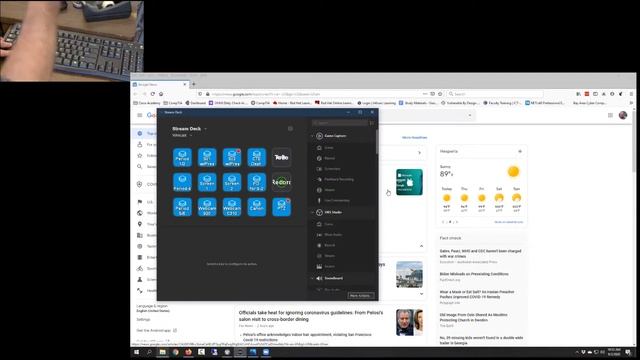Open Stream Deck settings gear
This screenshot has width=640, height=360.
click(290, 129)
